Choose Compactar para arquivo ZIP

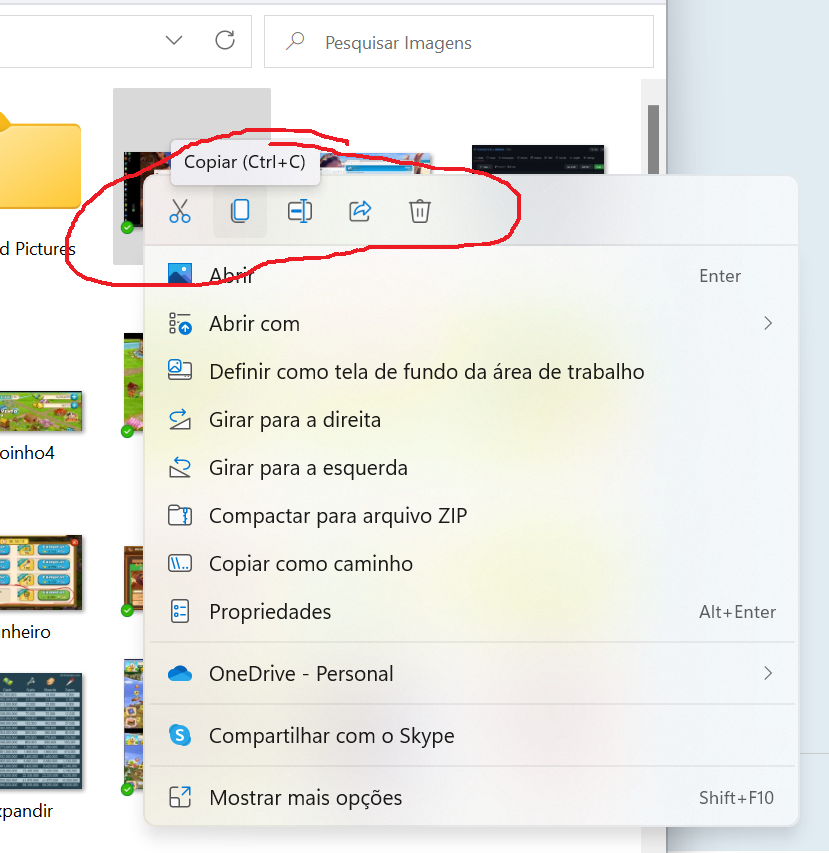tap(337, 516)
